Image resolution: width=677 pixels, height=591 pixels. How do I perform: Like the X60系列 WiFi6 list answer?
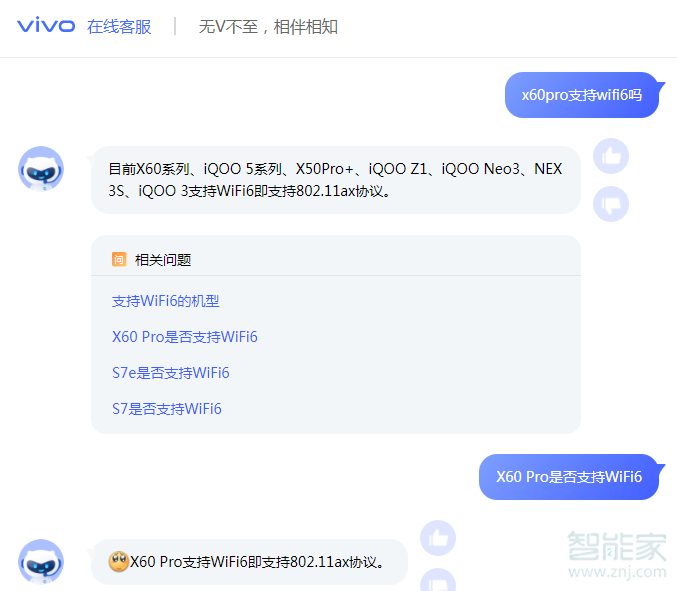click(611, 156)
